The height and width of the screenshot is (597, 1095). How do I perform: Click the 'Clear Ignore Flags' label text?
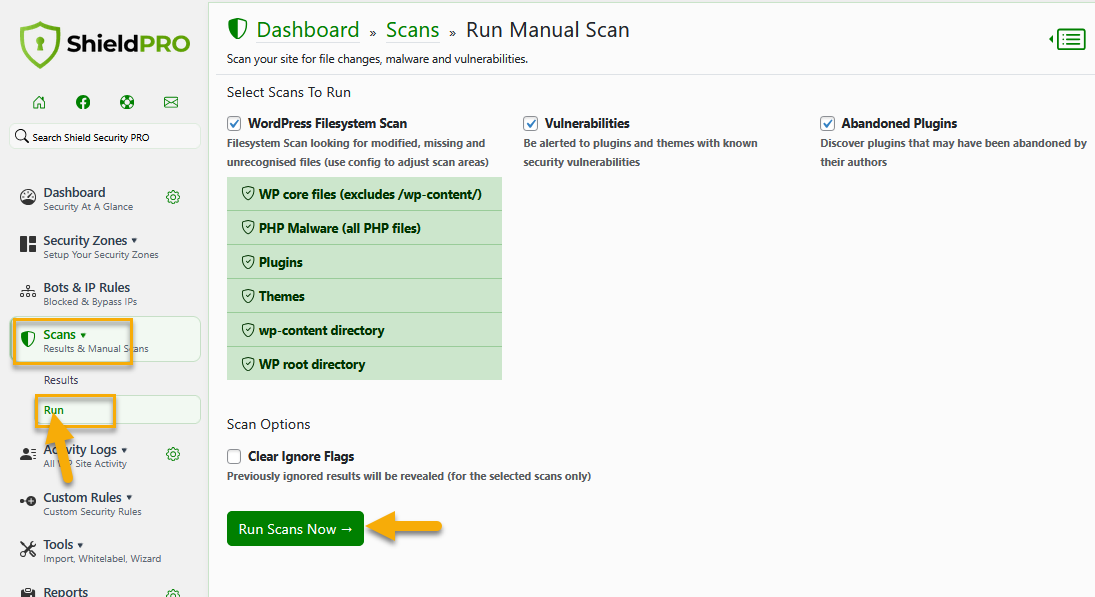coord(301,457)
